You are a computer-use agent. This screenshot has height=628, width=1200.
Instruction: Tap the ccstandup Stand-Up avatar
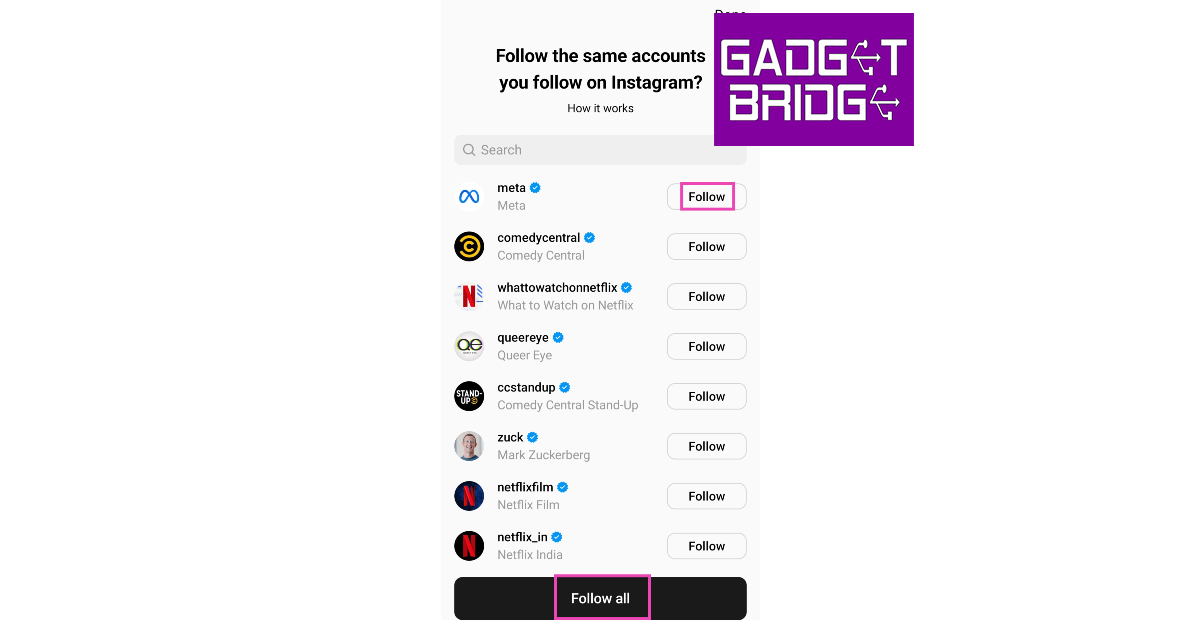point(469,396)
